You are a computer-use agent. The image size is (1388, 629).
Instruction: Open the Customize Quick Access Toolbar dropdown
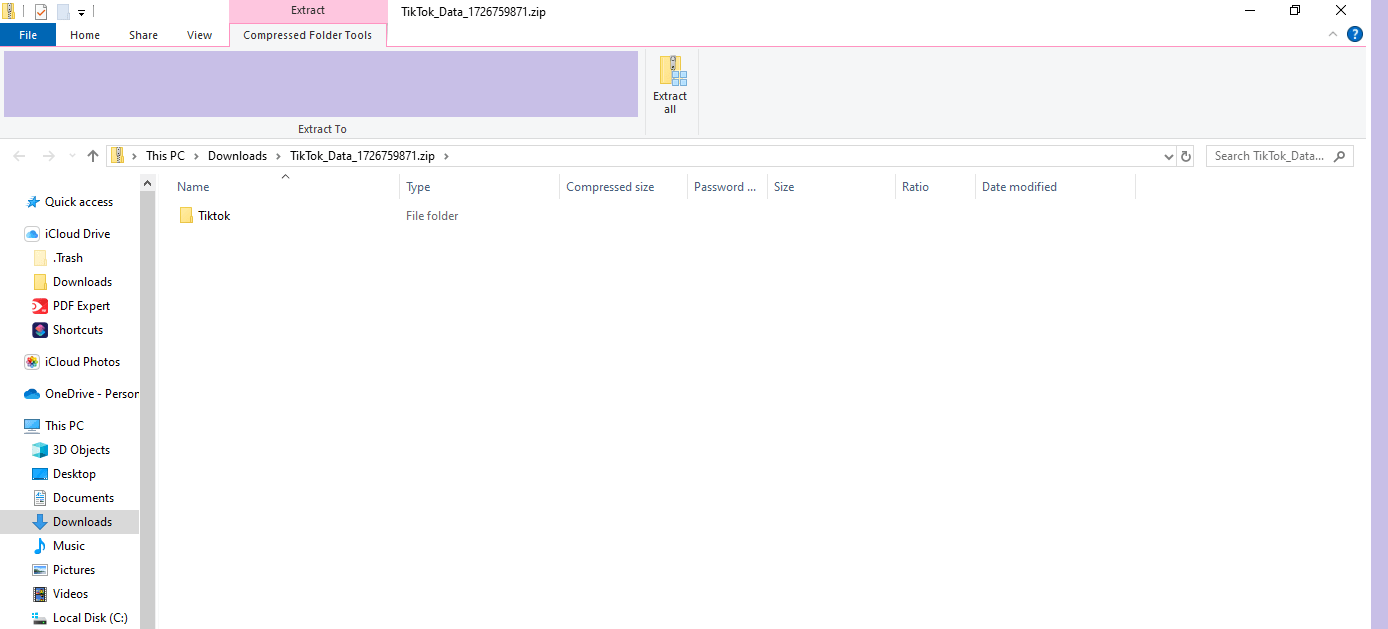81,13
